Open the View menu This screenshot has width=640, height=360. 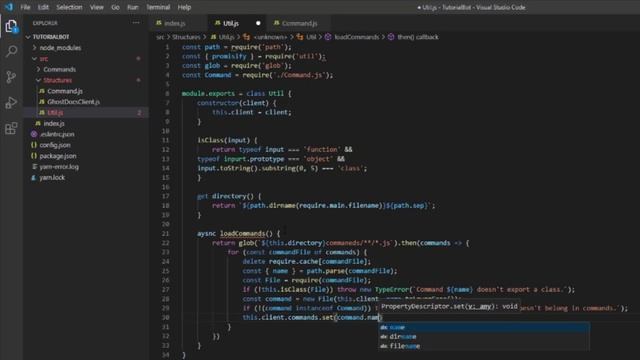point(97,7)
